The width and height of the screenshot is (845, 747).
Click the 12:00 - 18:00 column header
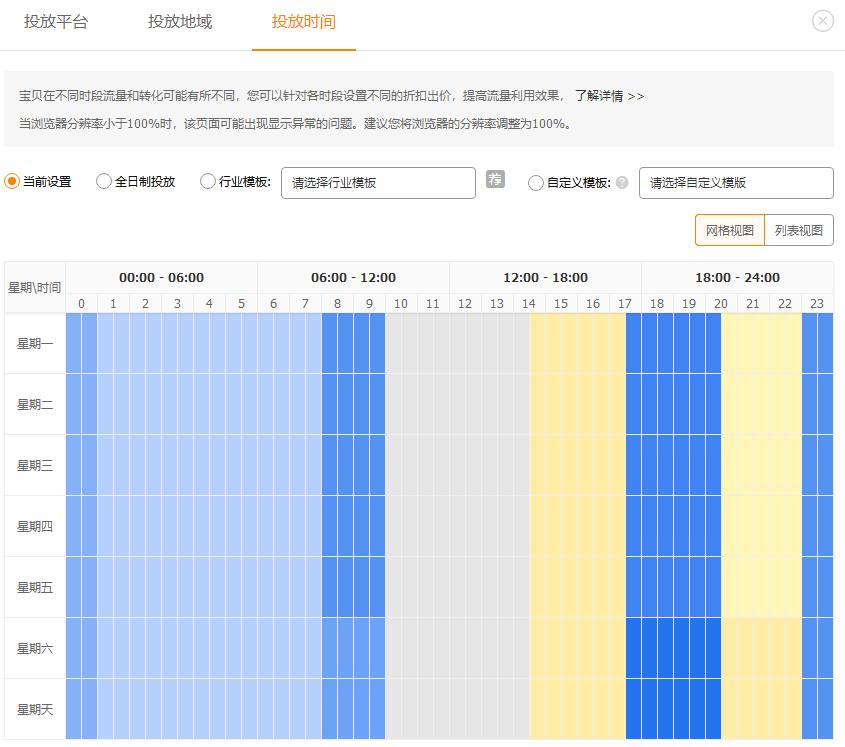[545, 277]
